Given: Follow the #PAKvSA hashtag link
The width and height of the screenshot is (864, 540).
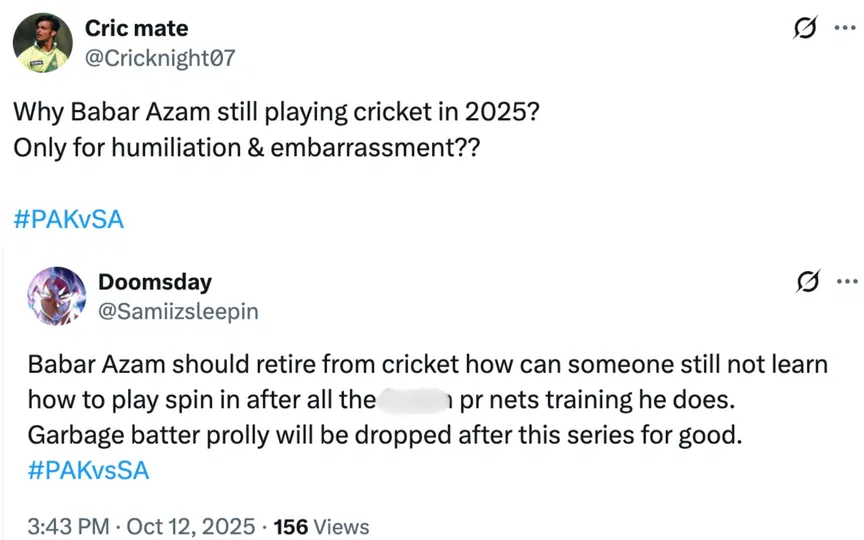Looking at the screenshot, I should 69,219.
